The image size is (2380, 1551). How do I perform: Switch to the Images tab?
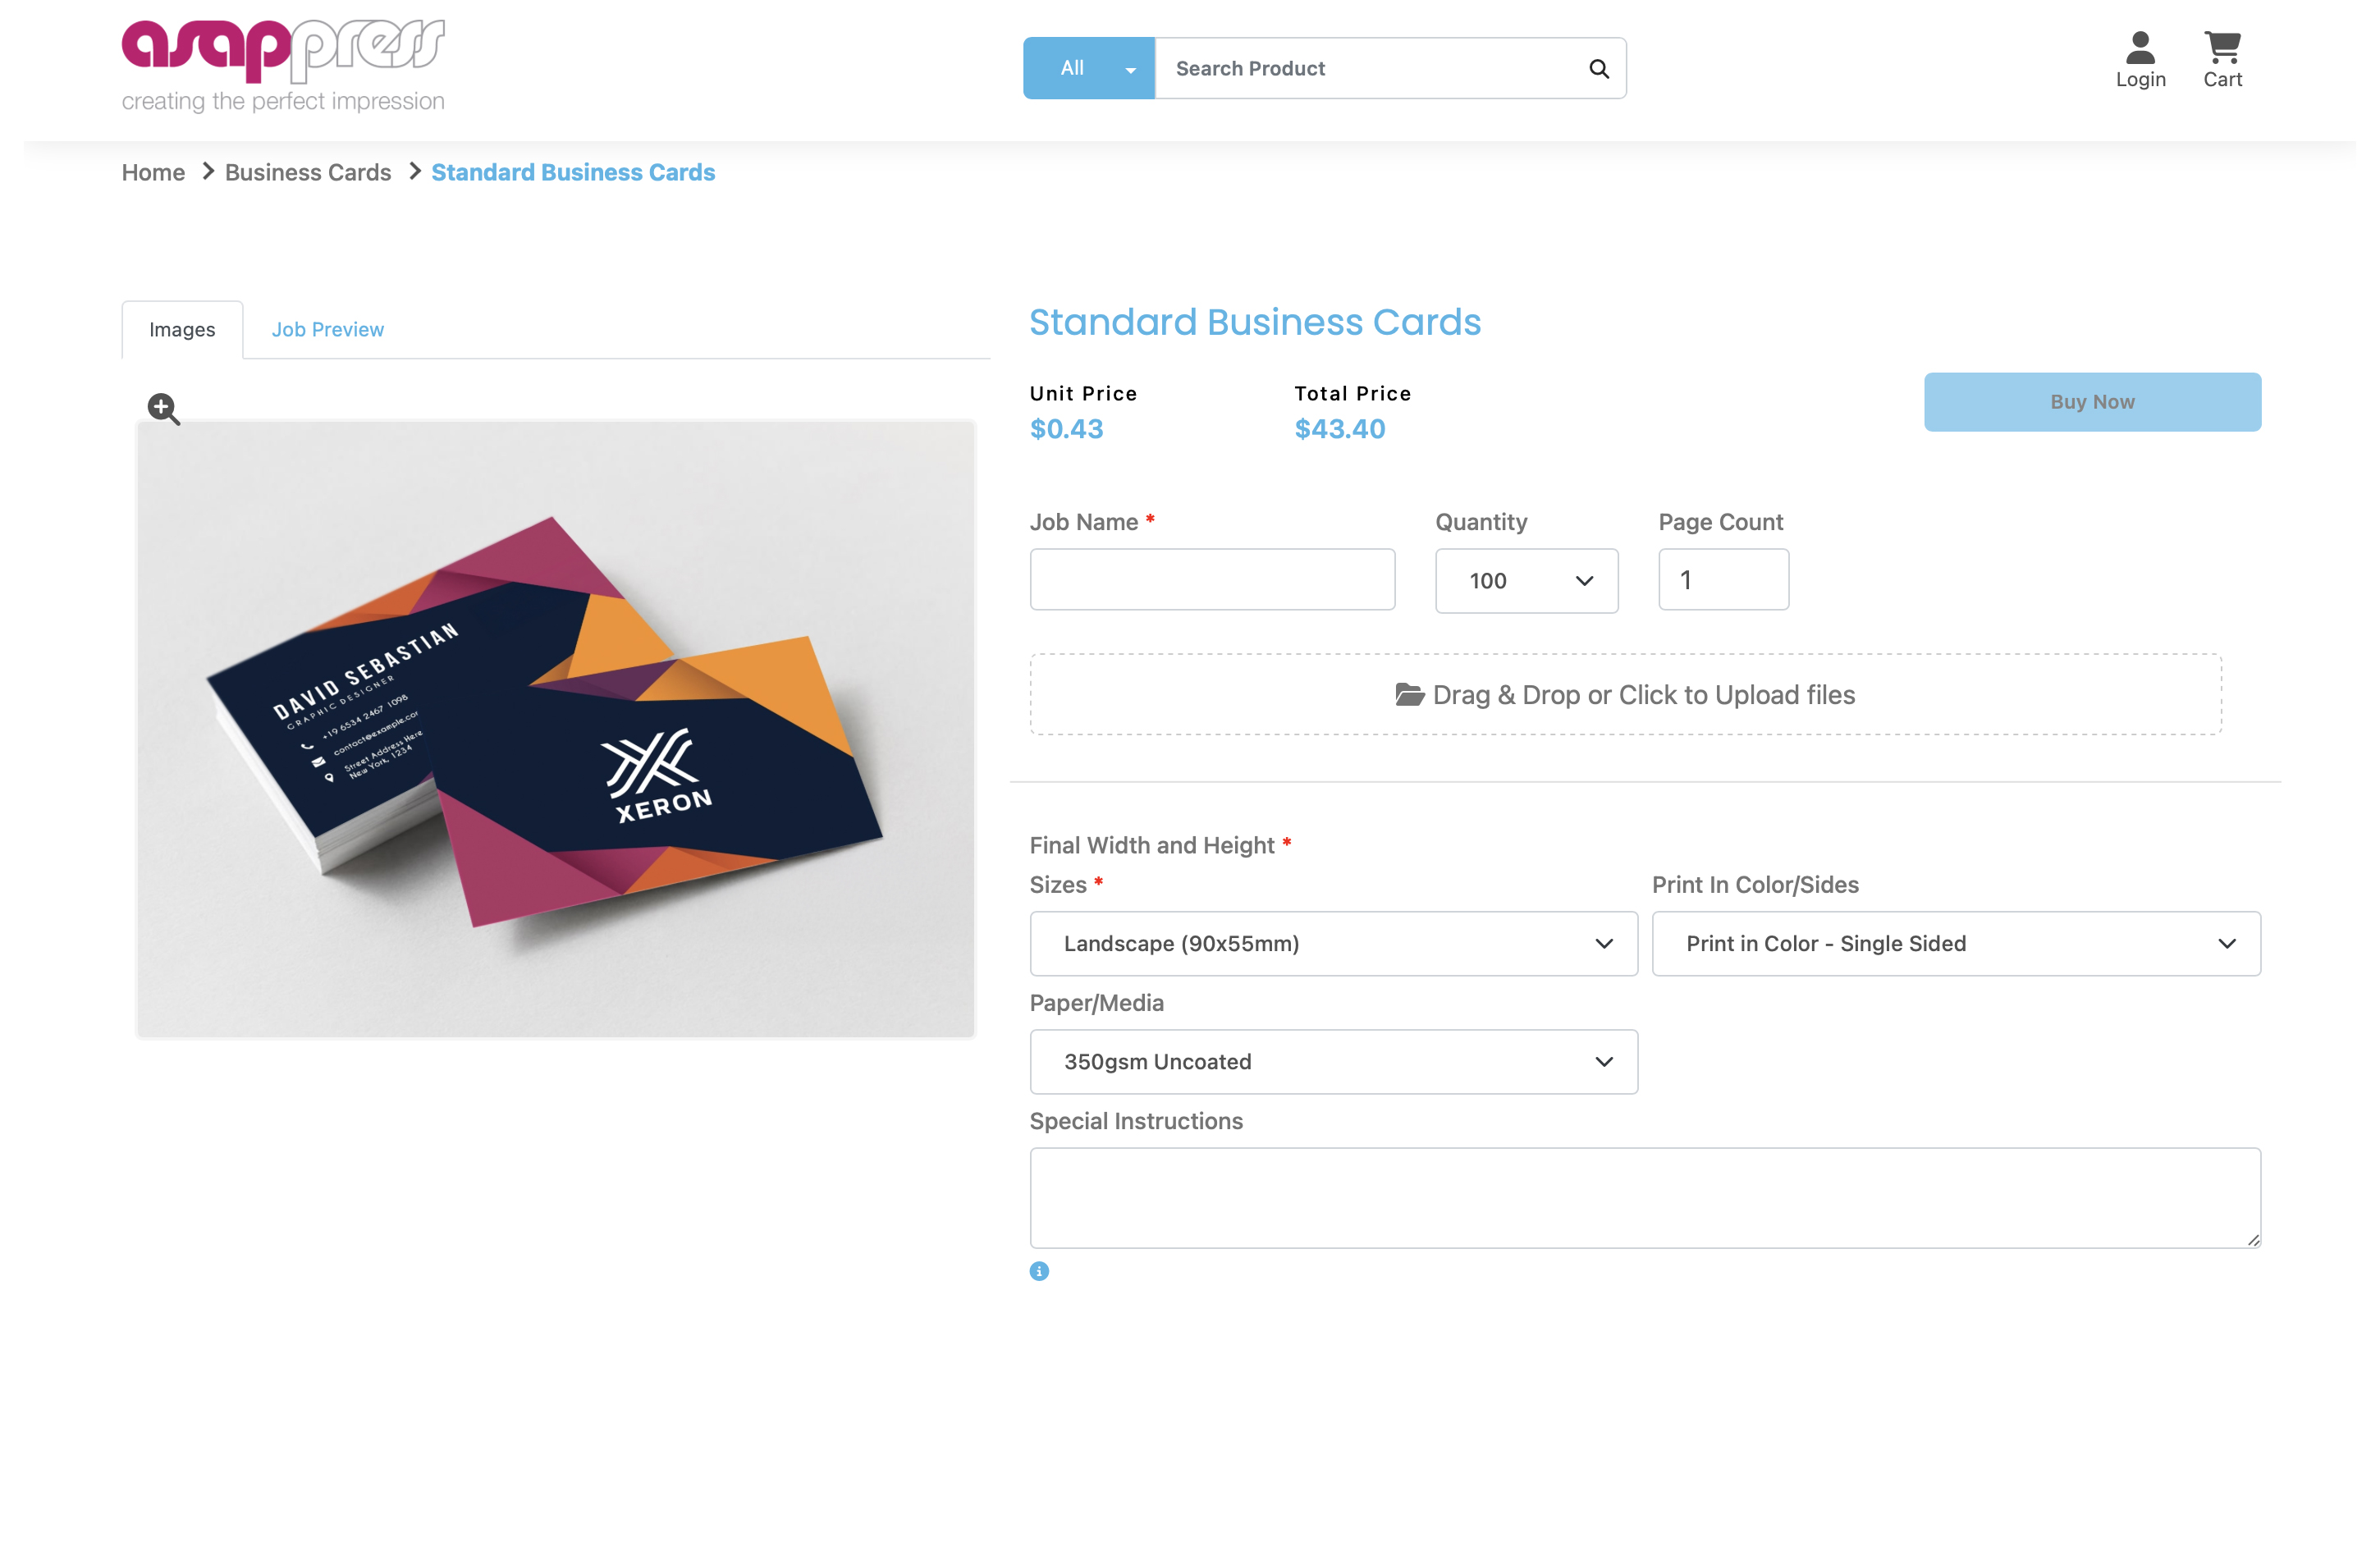(x=182, y=329)
